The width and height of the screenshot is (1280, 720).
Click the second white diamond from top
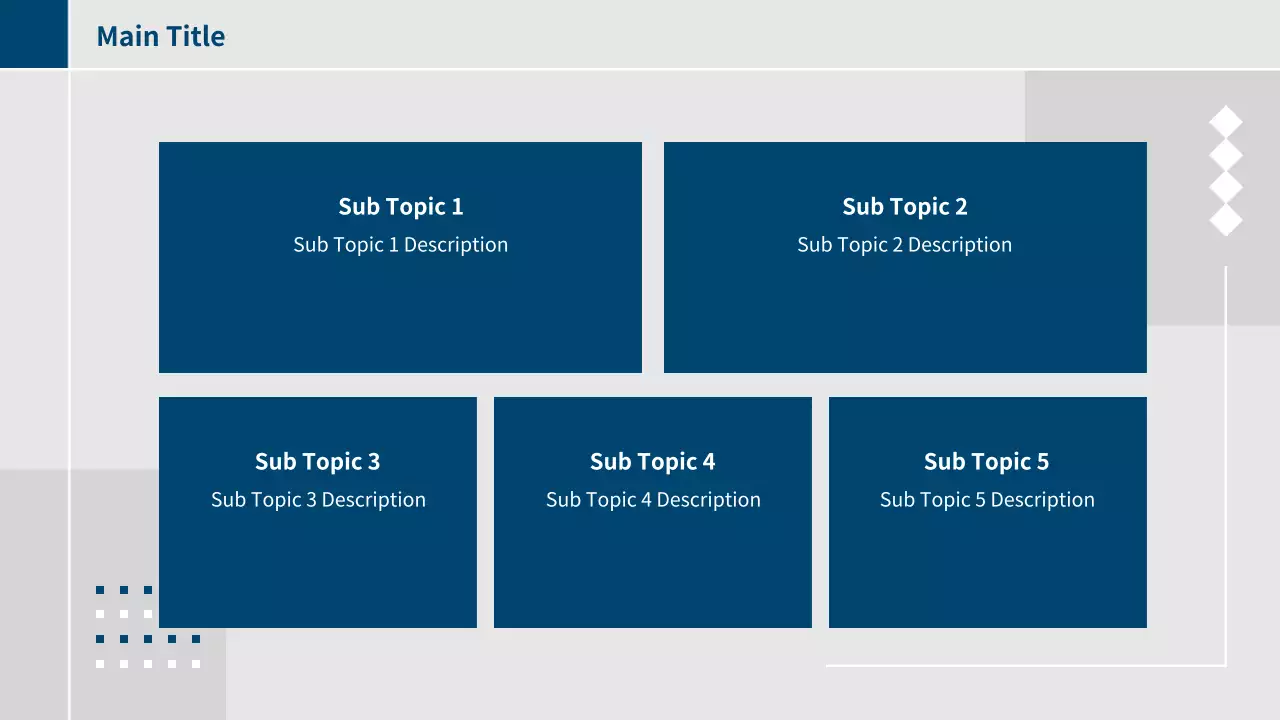click(1226, 155)
